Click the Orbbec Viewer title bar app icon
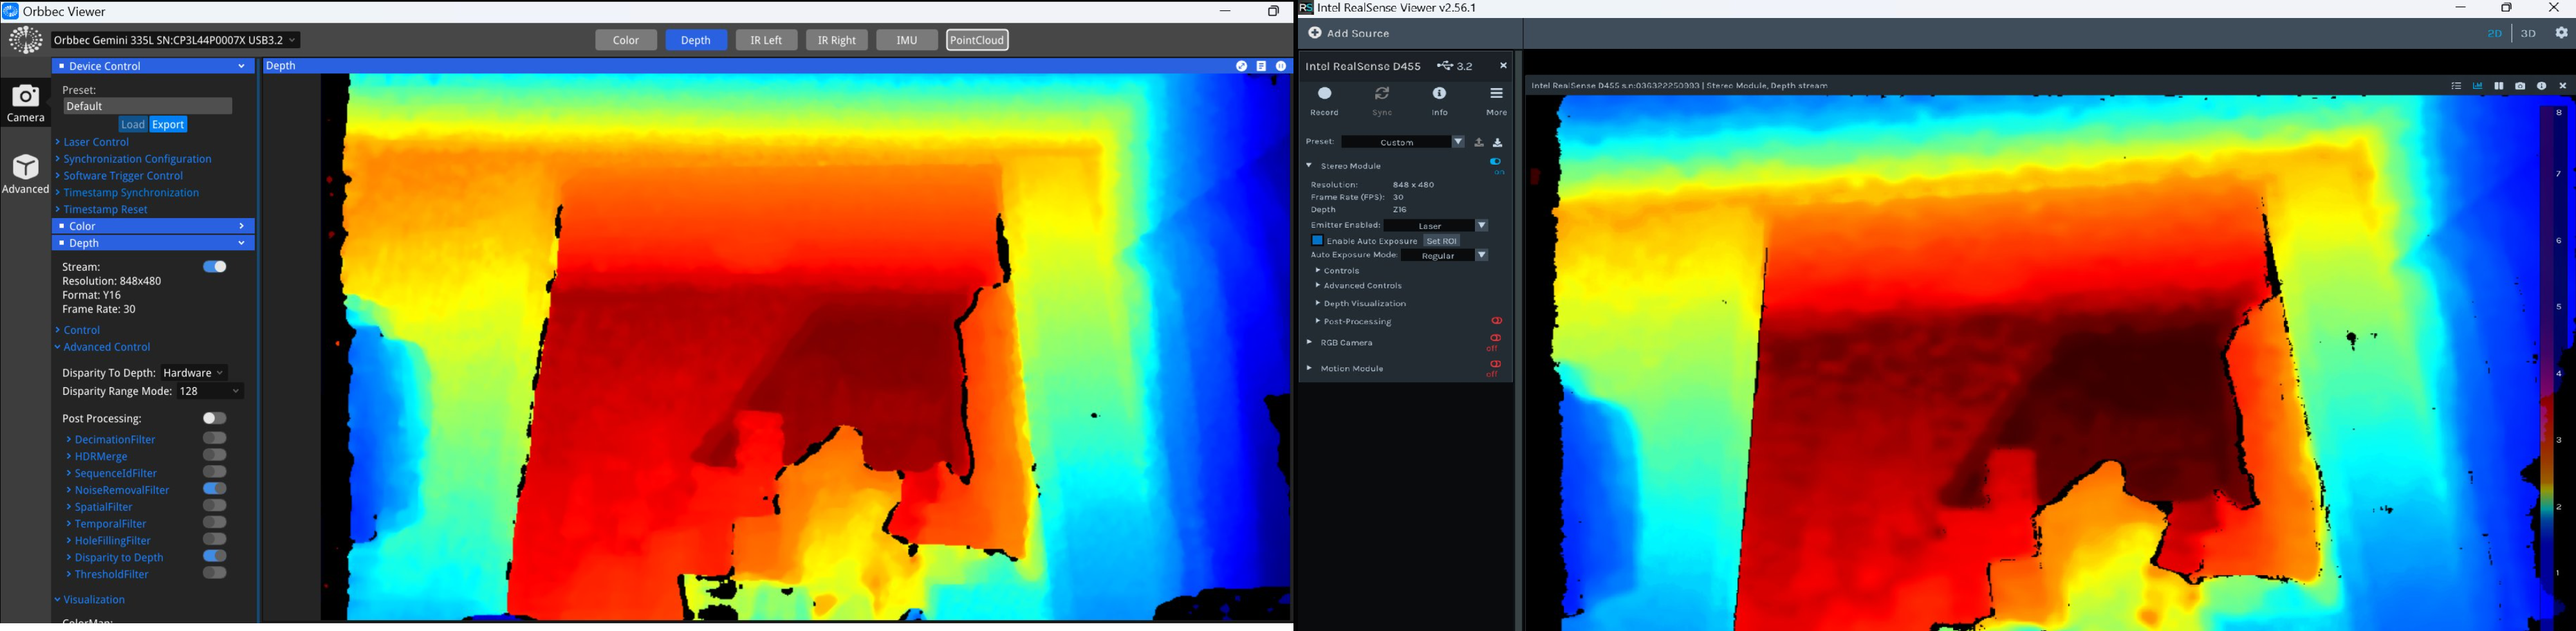This screenshot has width=2576, height=631. [10, 11]
